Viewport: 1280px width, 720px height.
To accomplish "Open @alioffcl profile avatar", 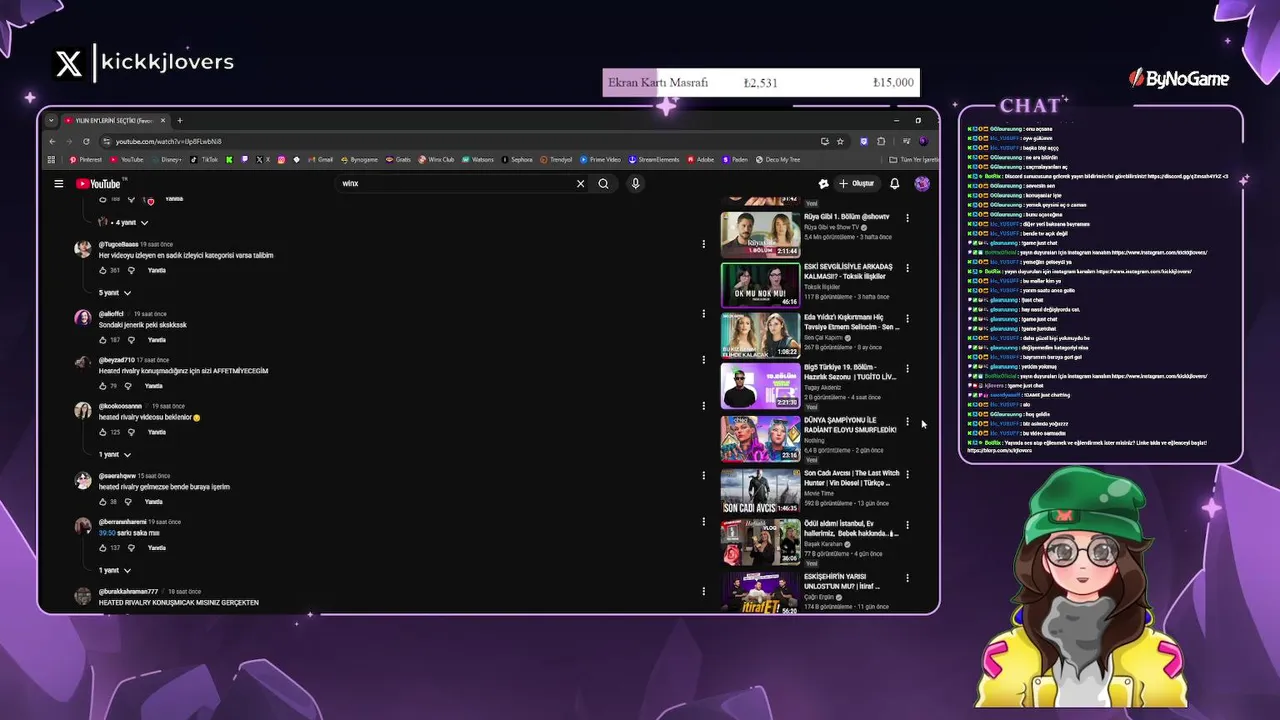I will click(x=83, y=319).
